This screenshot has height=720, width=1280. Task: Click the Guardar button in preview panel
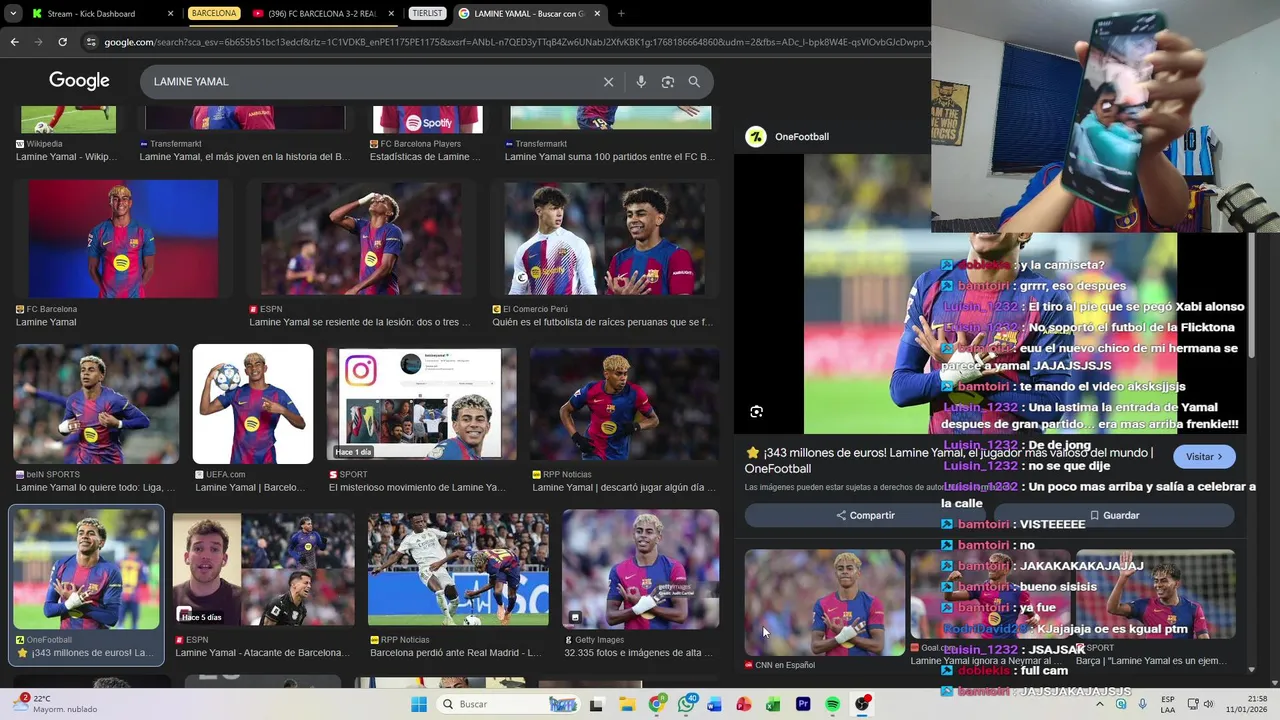(x=1114, y=515)
